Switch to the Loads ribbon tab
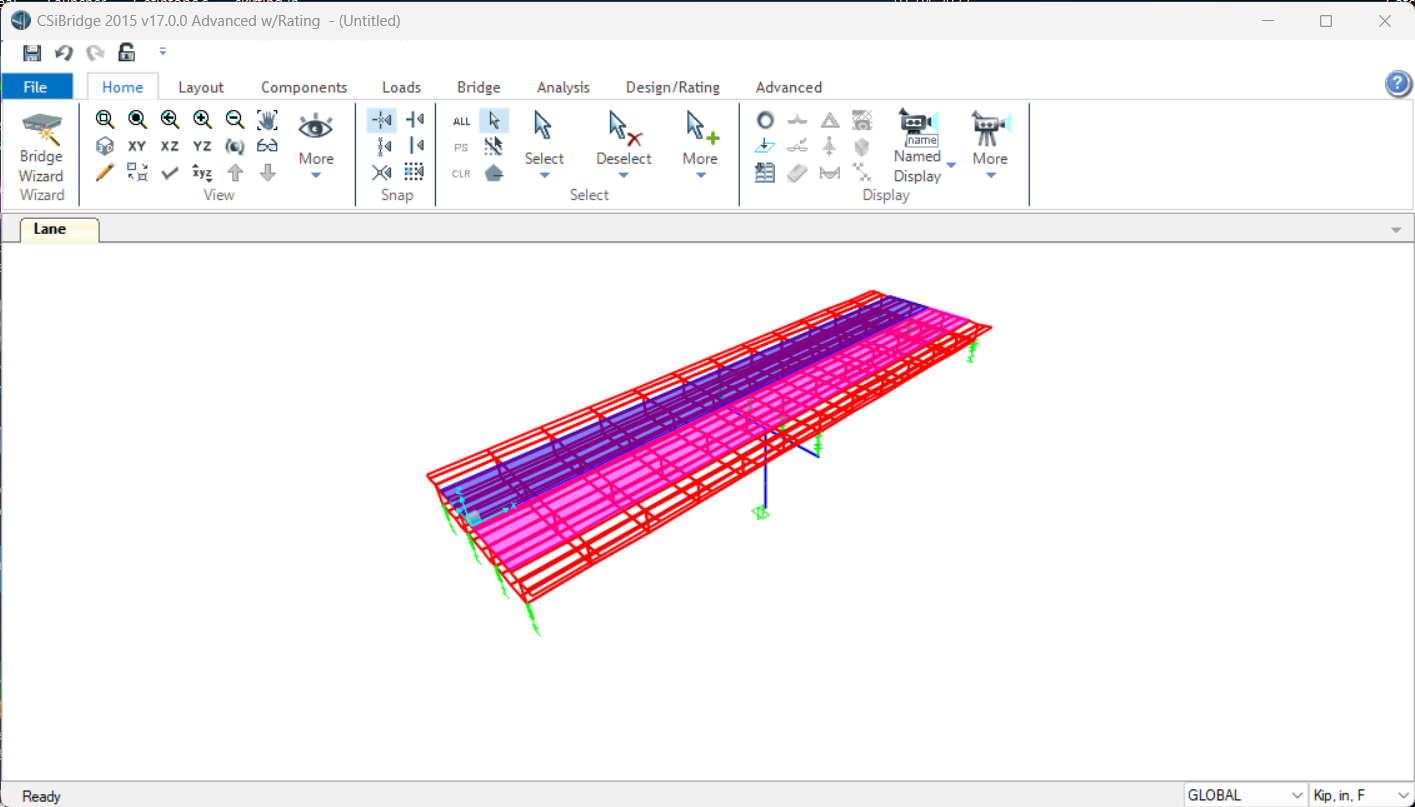 pyautogui.click(x=401, y=87)
